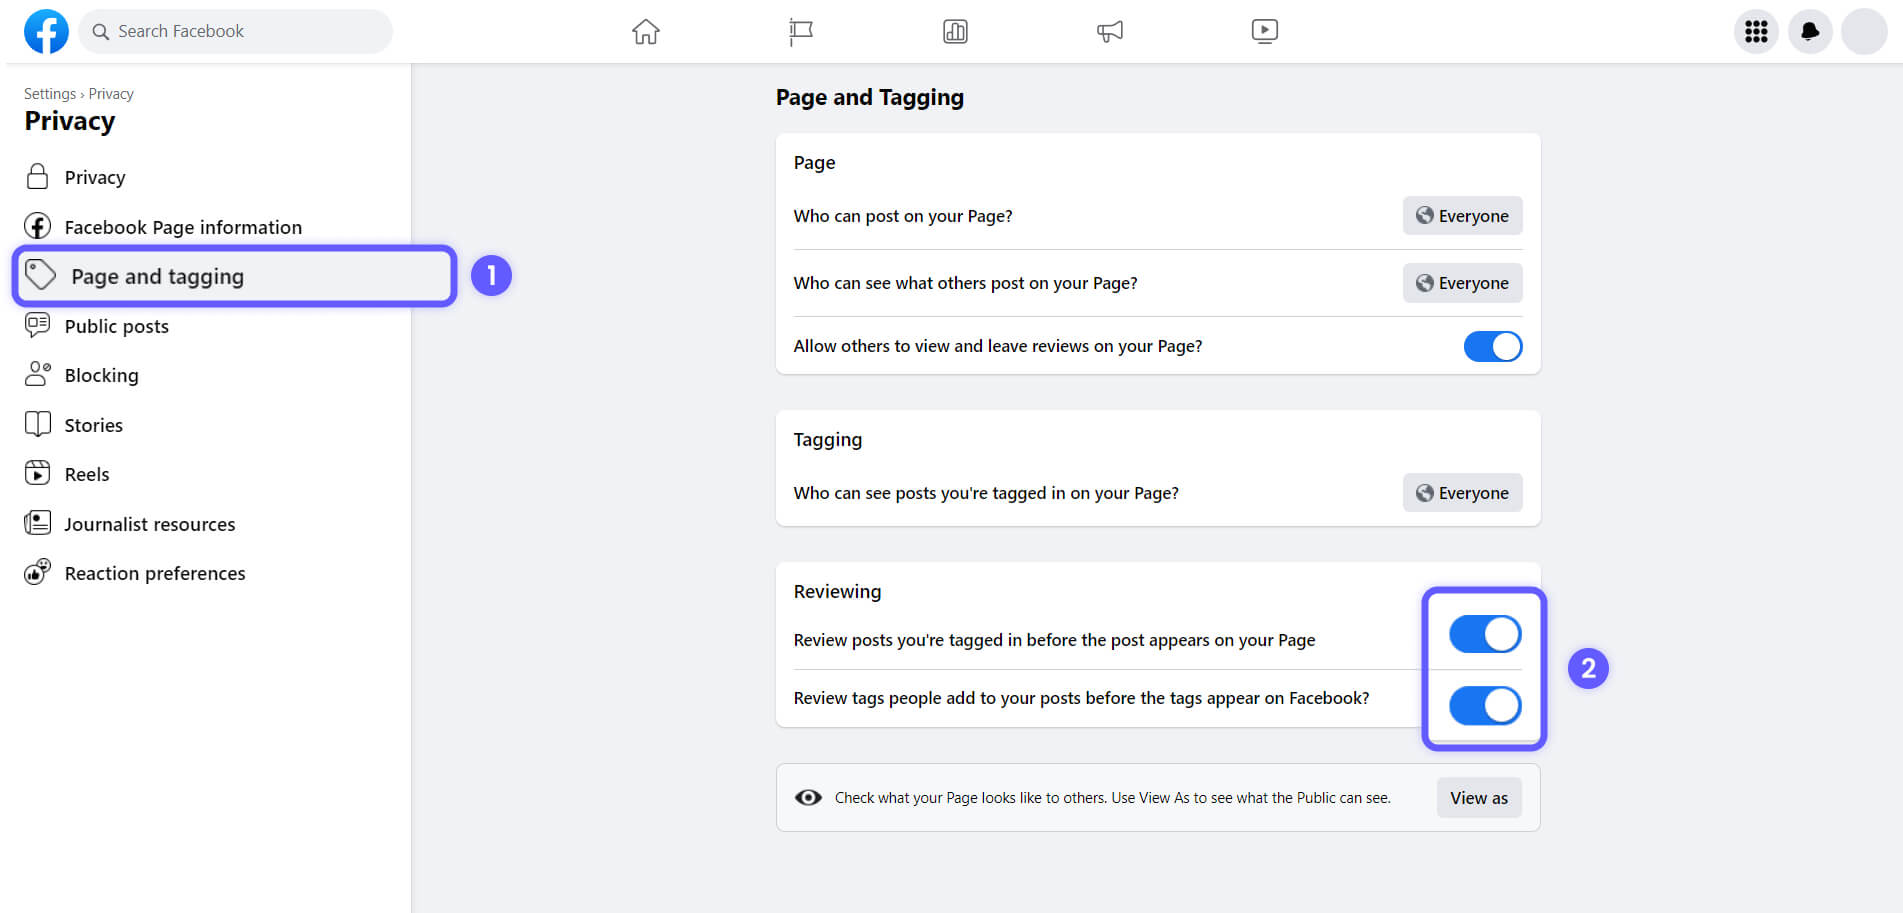Select Public posts in the sidebar
1903x913 pixels.
pos(116,326)
